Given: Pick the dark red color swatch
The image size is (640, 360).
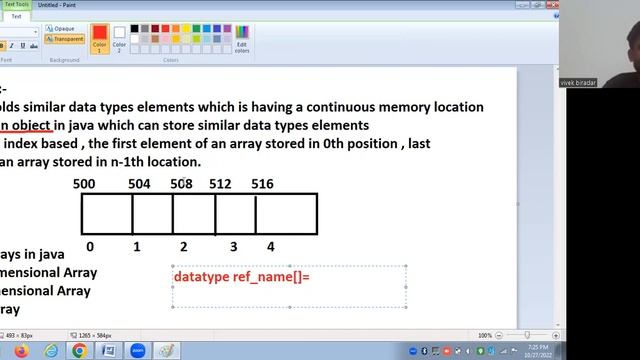Looking at the screenshot, I should 155,29.
